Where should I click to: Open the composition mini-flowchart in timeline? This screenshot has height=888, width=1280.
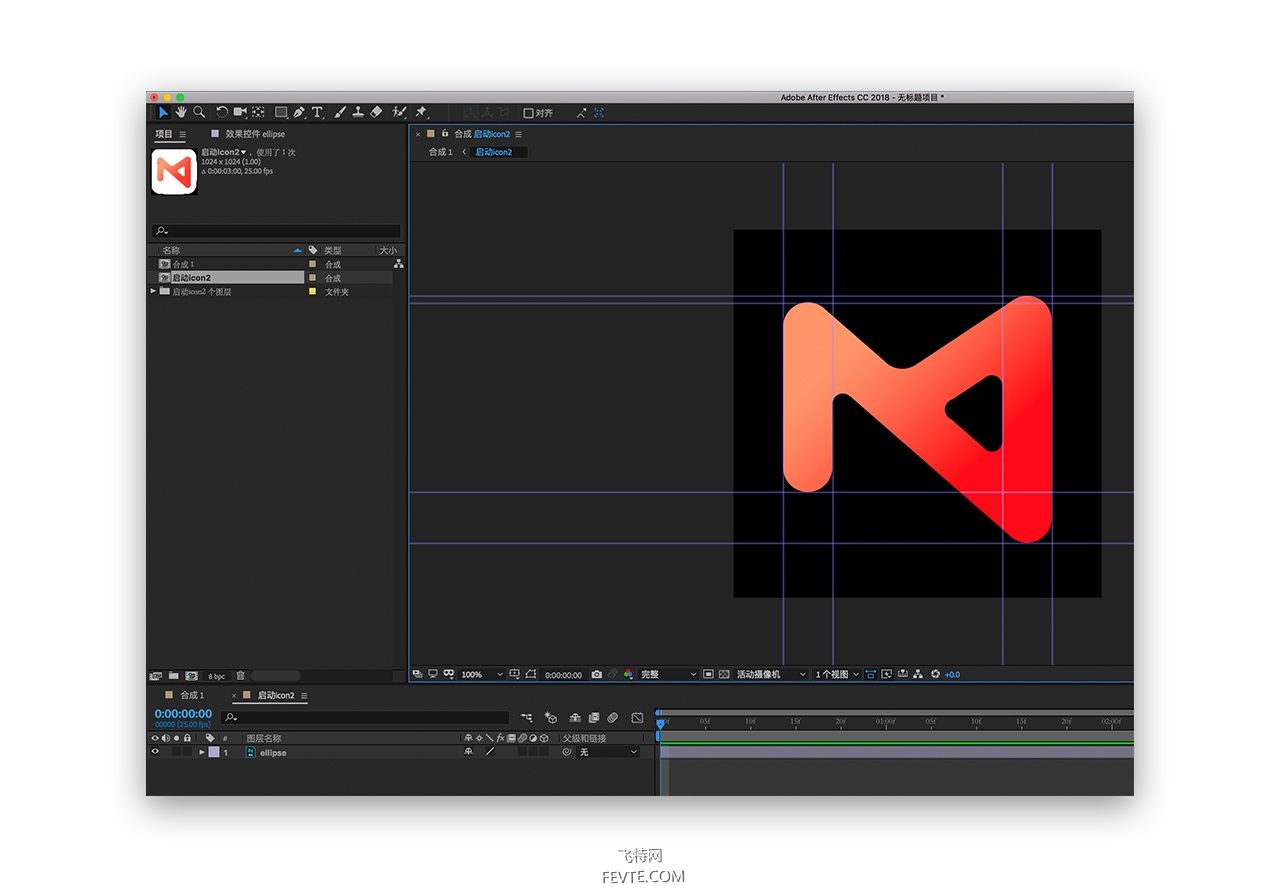point(526,717)
